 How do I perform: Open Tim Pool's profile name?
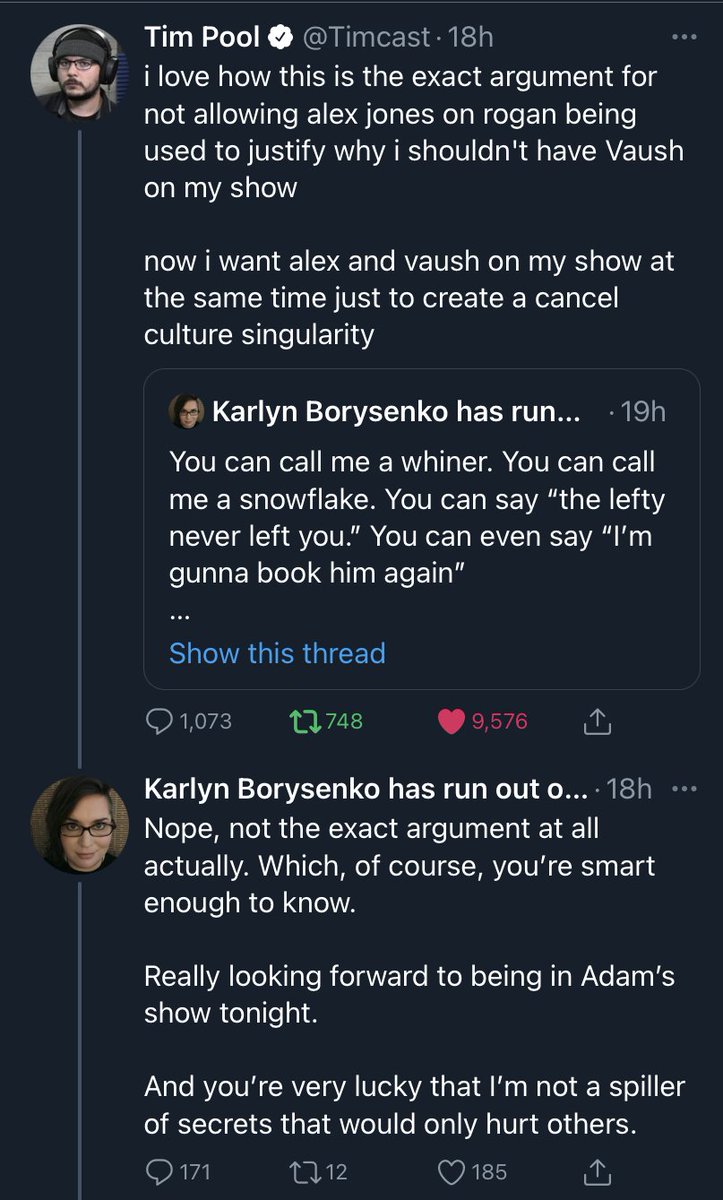pos(202,38)
